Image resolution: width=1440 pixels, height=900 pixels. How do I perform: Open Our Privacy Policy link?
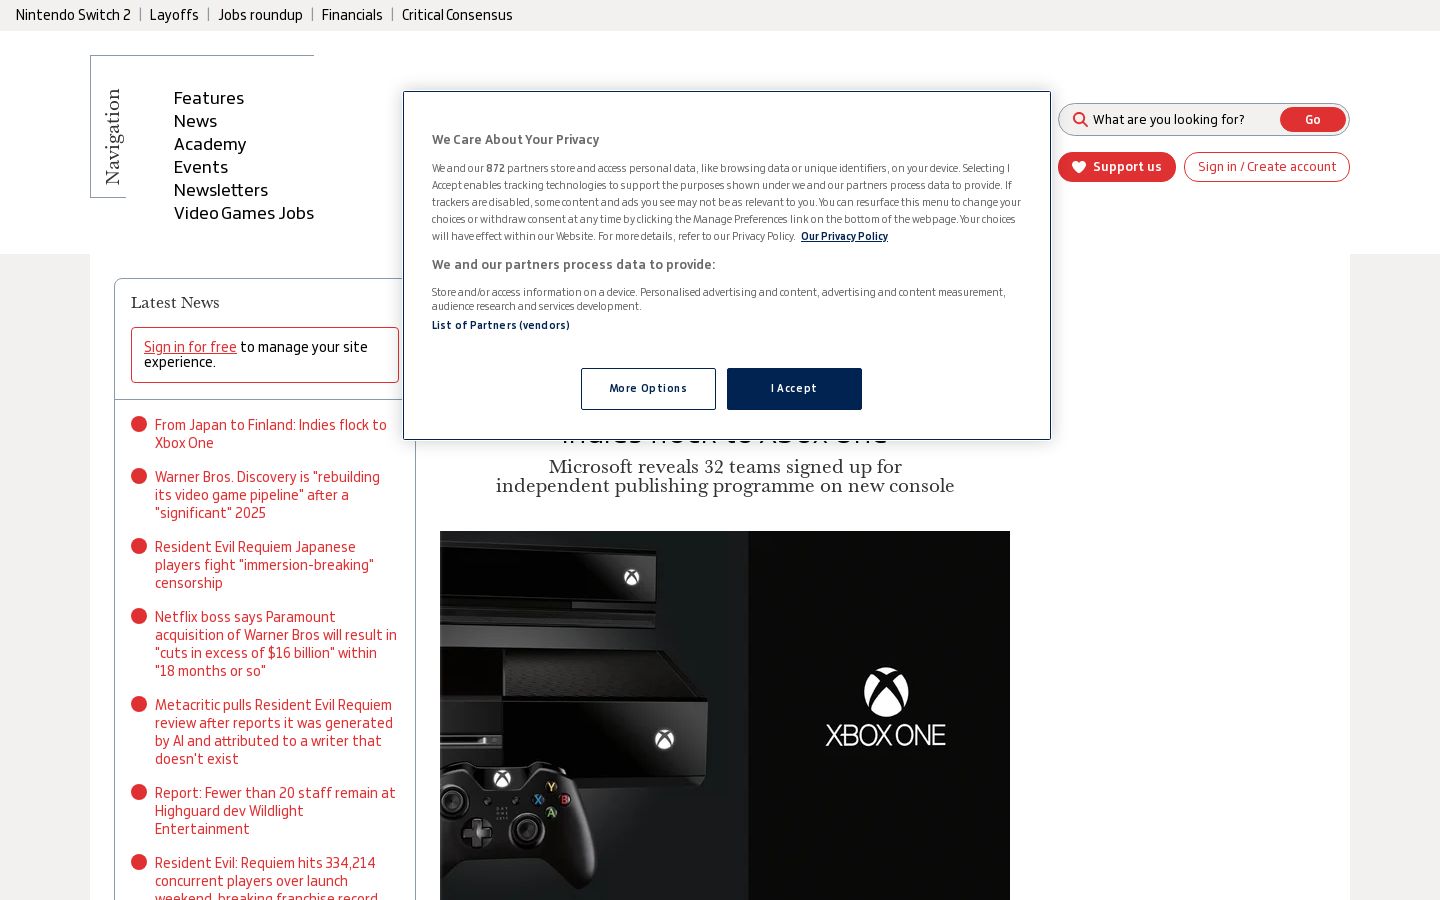click(844, 237)
